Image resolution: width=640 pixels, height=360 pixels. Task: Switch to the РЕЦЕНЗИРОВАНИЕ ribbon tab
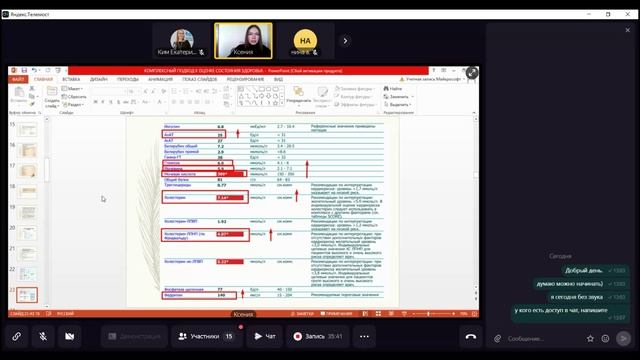245,79
